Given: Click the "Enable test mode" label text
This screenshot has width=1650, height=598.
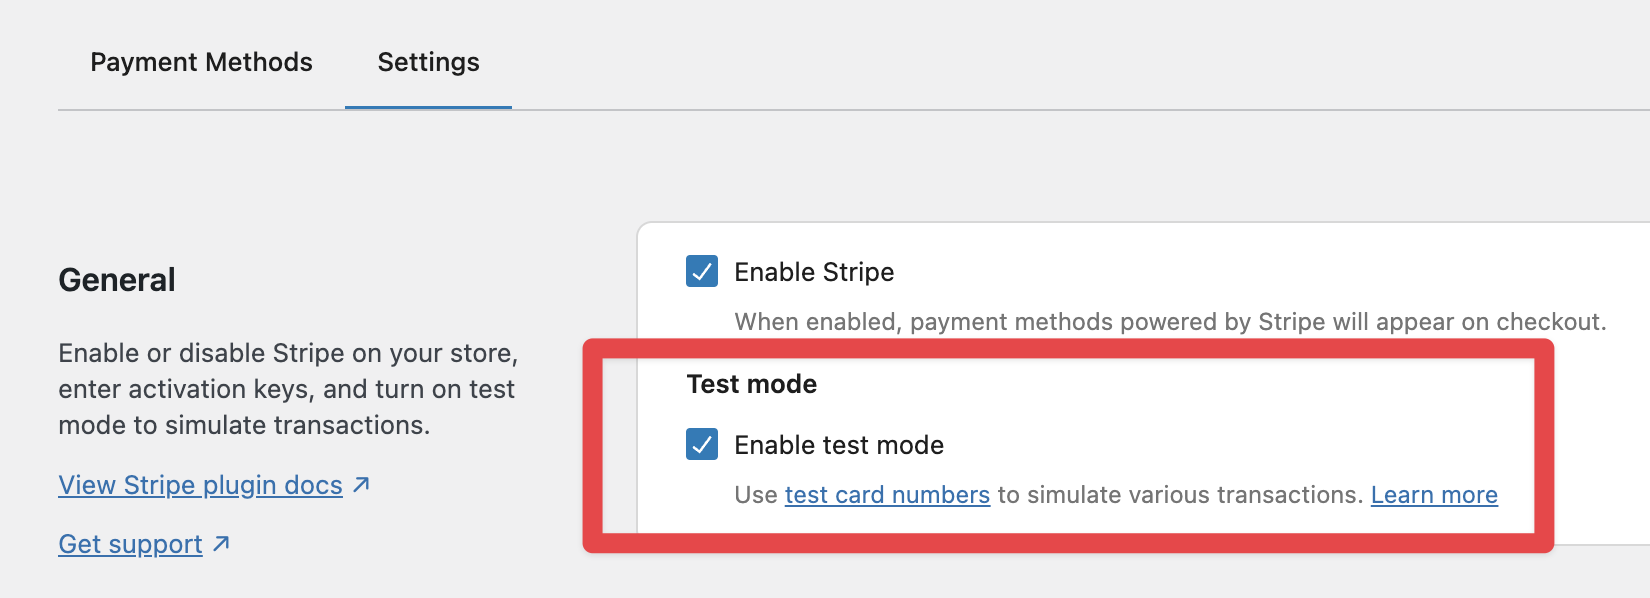Looking at the screenshot, I should (839, 445).
